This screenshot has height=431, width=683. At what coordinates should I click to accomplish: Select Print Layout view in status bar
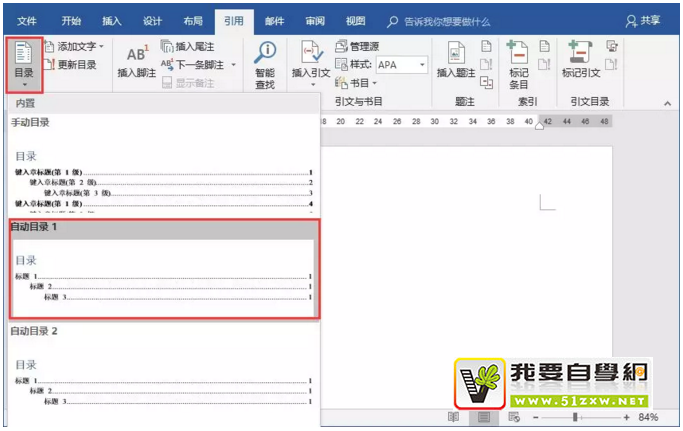pos(484,416)
